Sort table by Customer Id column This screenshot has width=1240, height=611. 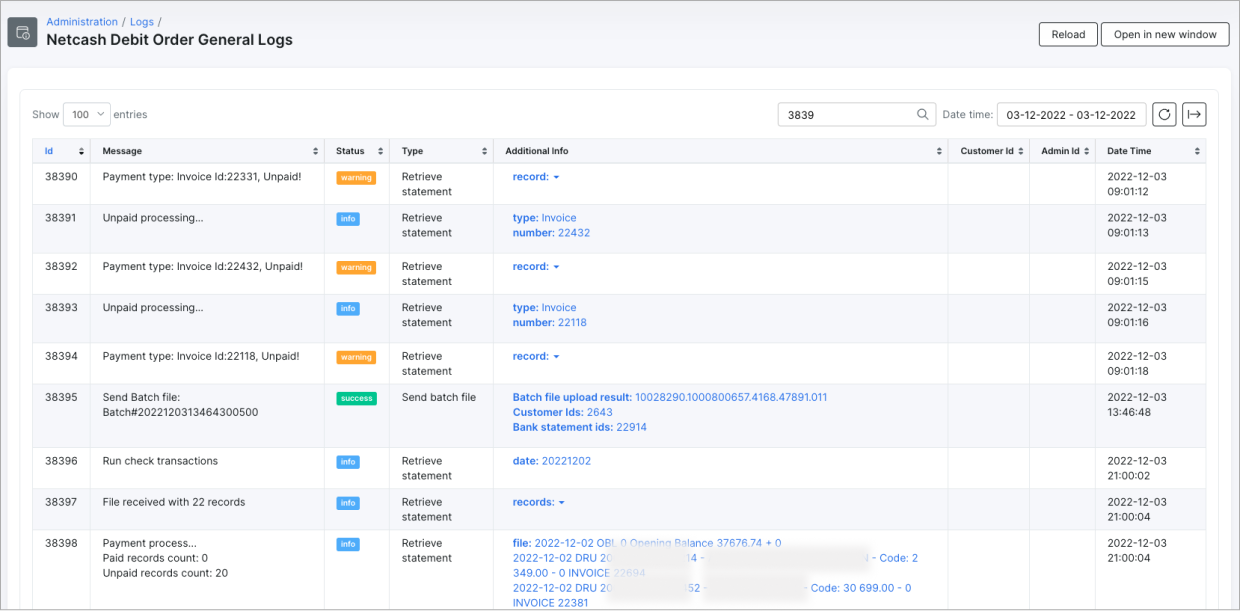[1019, 151]
